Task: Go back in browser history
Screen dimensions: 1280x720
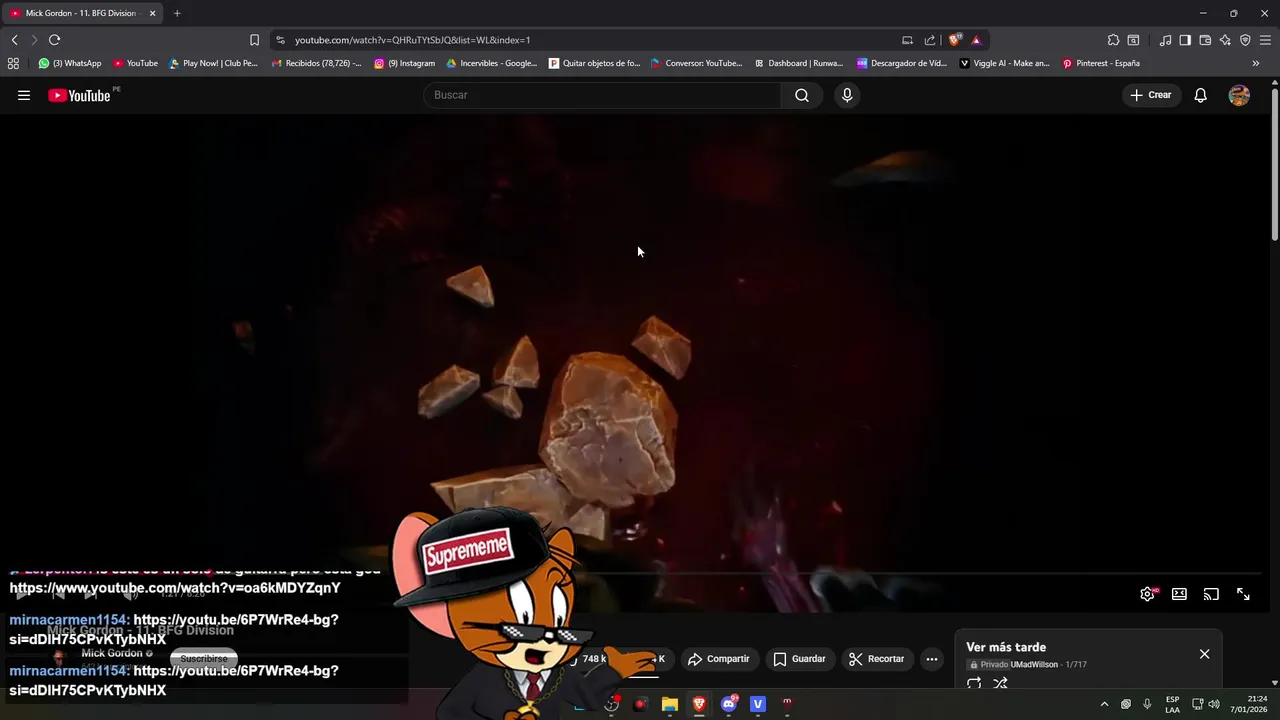Action: 14,40
